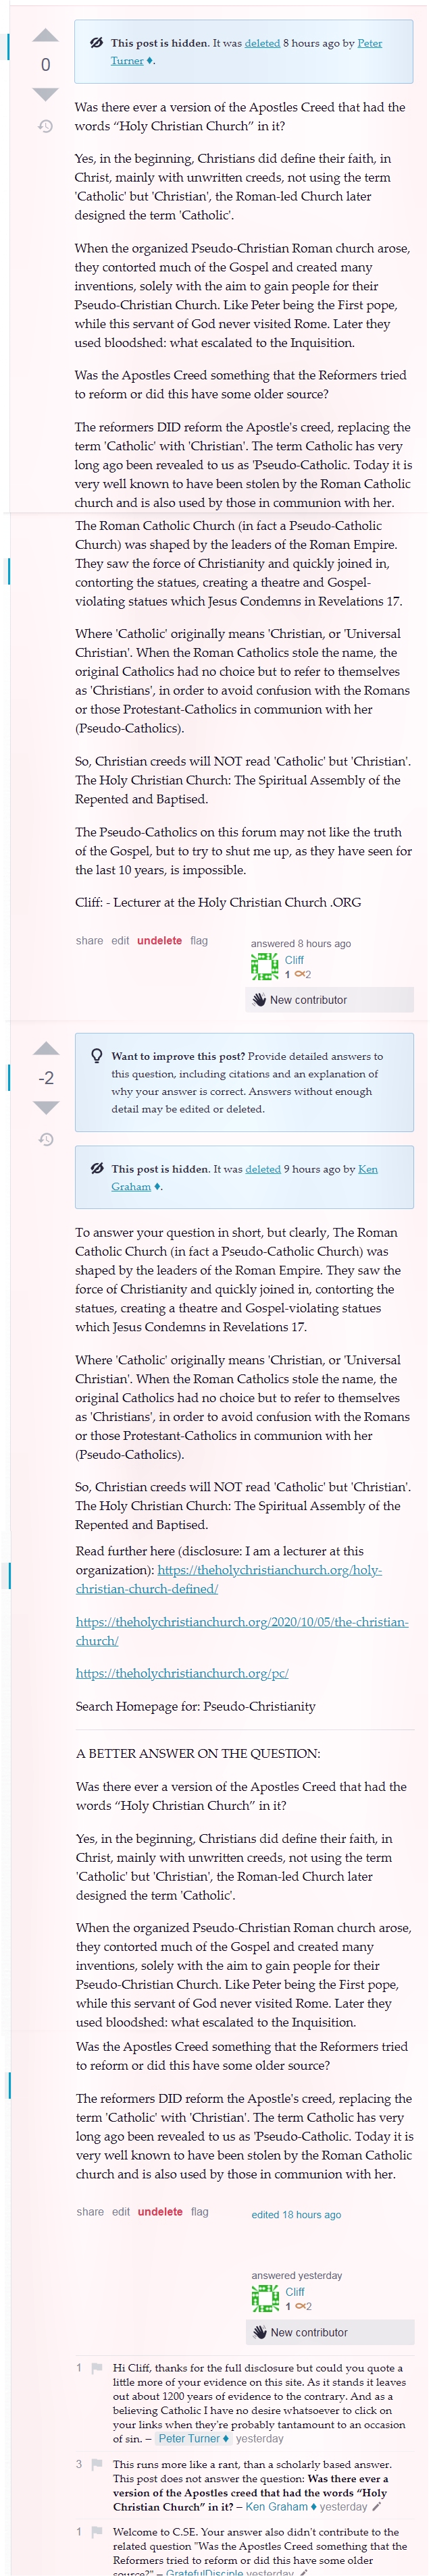Viewport: 433px width, 2576px height.
Task: Click 'undelete' on the first answer
Action: (159, 940)
